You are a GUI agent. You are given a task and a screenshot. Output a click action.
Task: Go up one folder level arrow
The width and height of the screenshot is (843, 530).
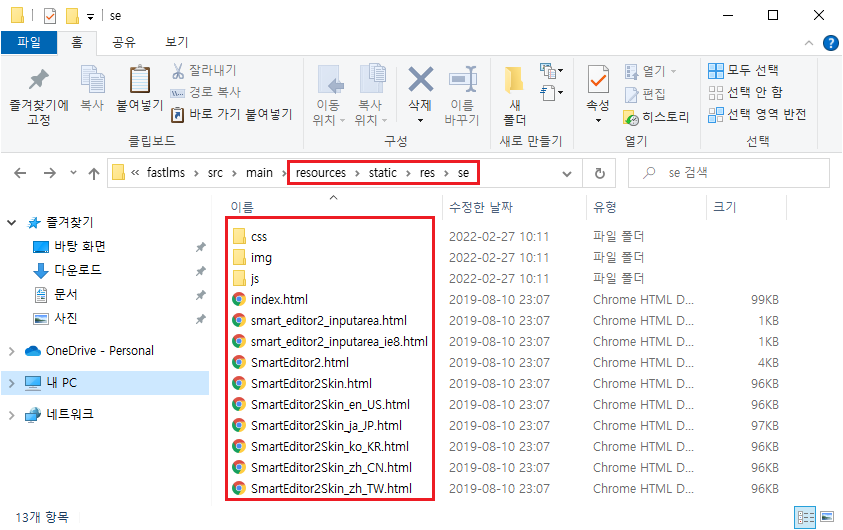pos(94,173)
